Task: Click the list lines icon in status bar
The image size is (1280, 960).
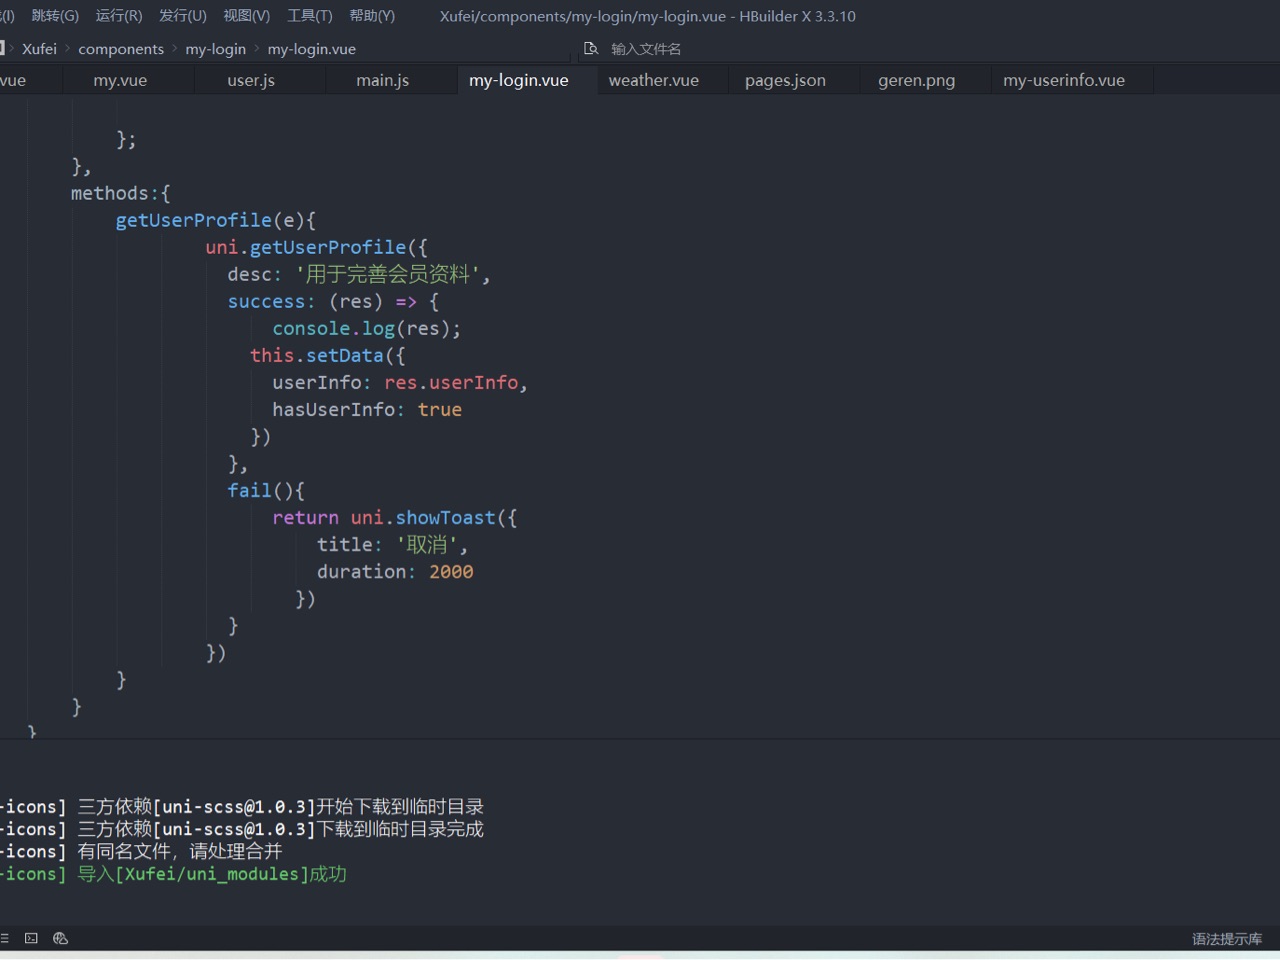Action: (x=4, y=938)
